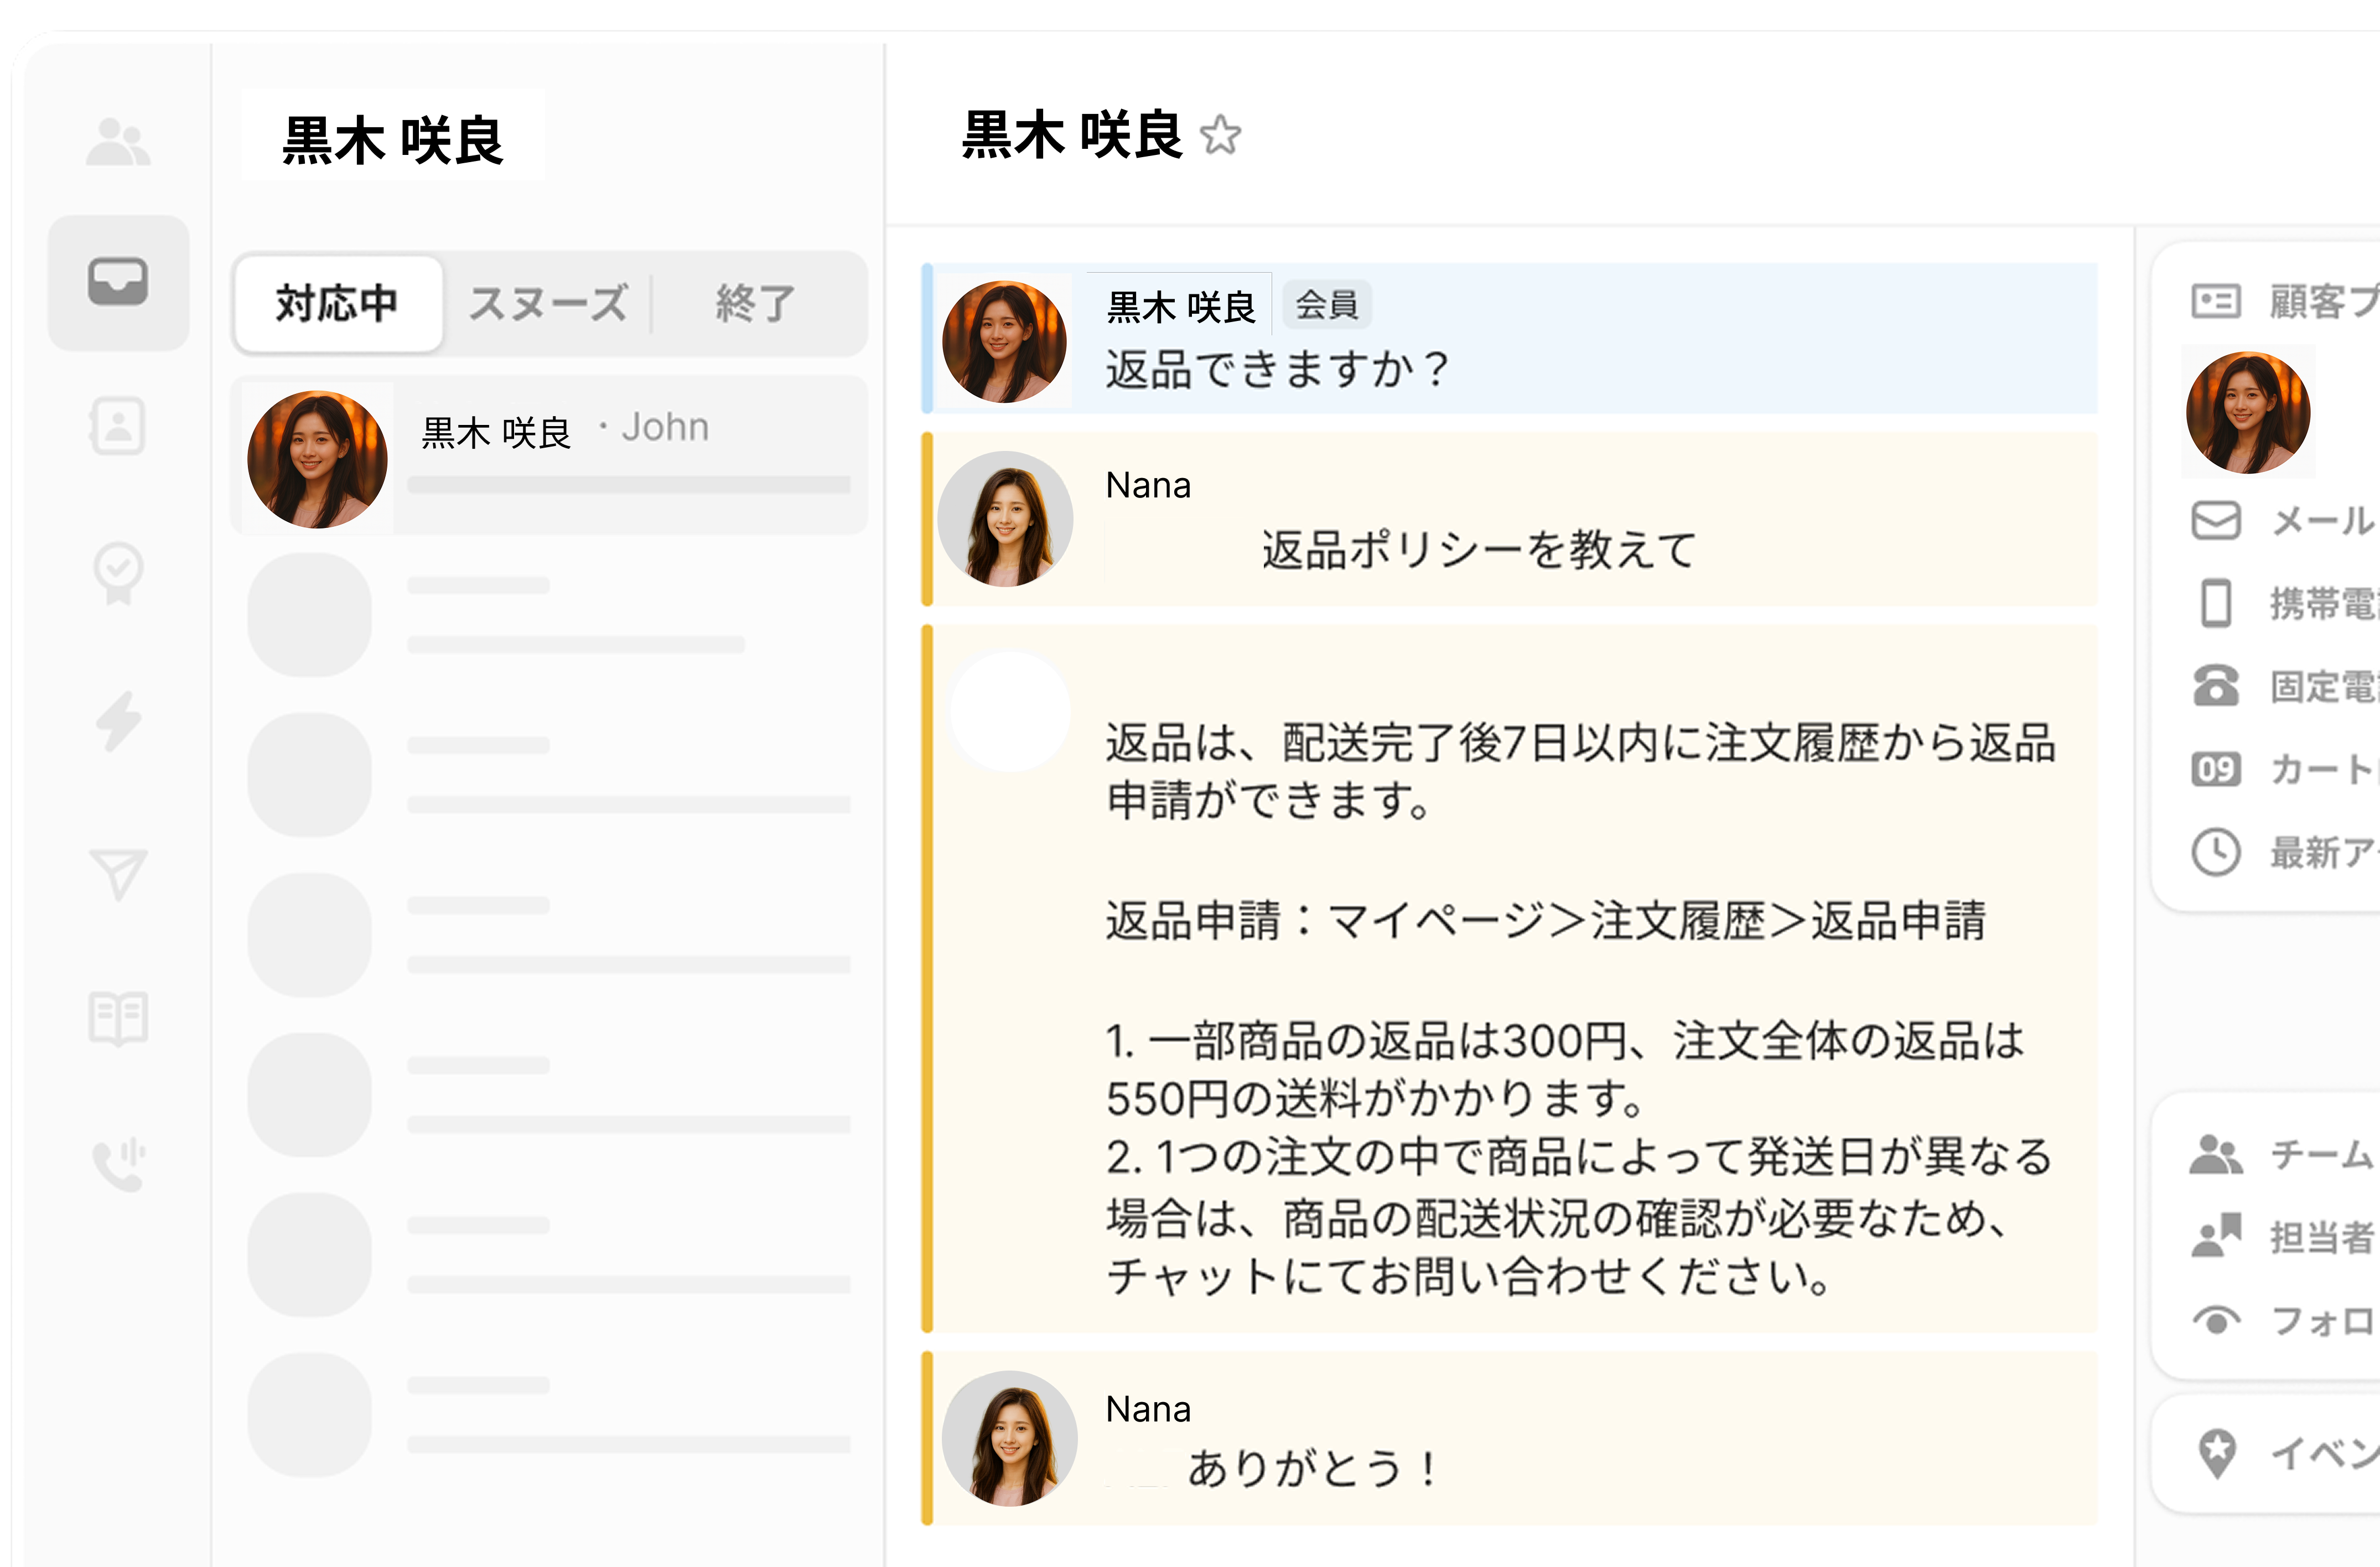Screen dimensions: 2380x1567
Task: Open the team members icon in sidebar
Action: 118,141
